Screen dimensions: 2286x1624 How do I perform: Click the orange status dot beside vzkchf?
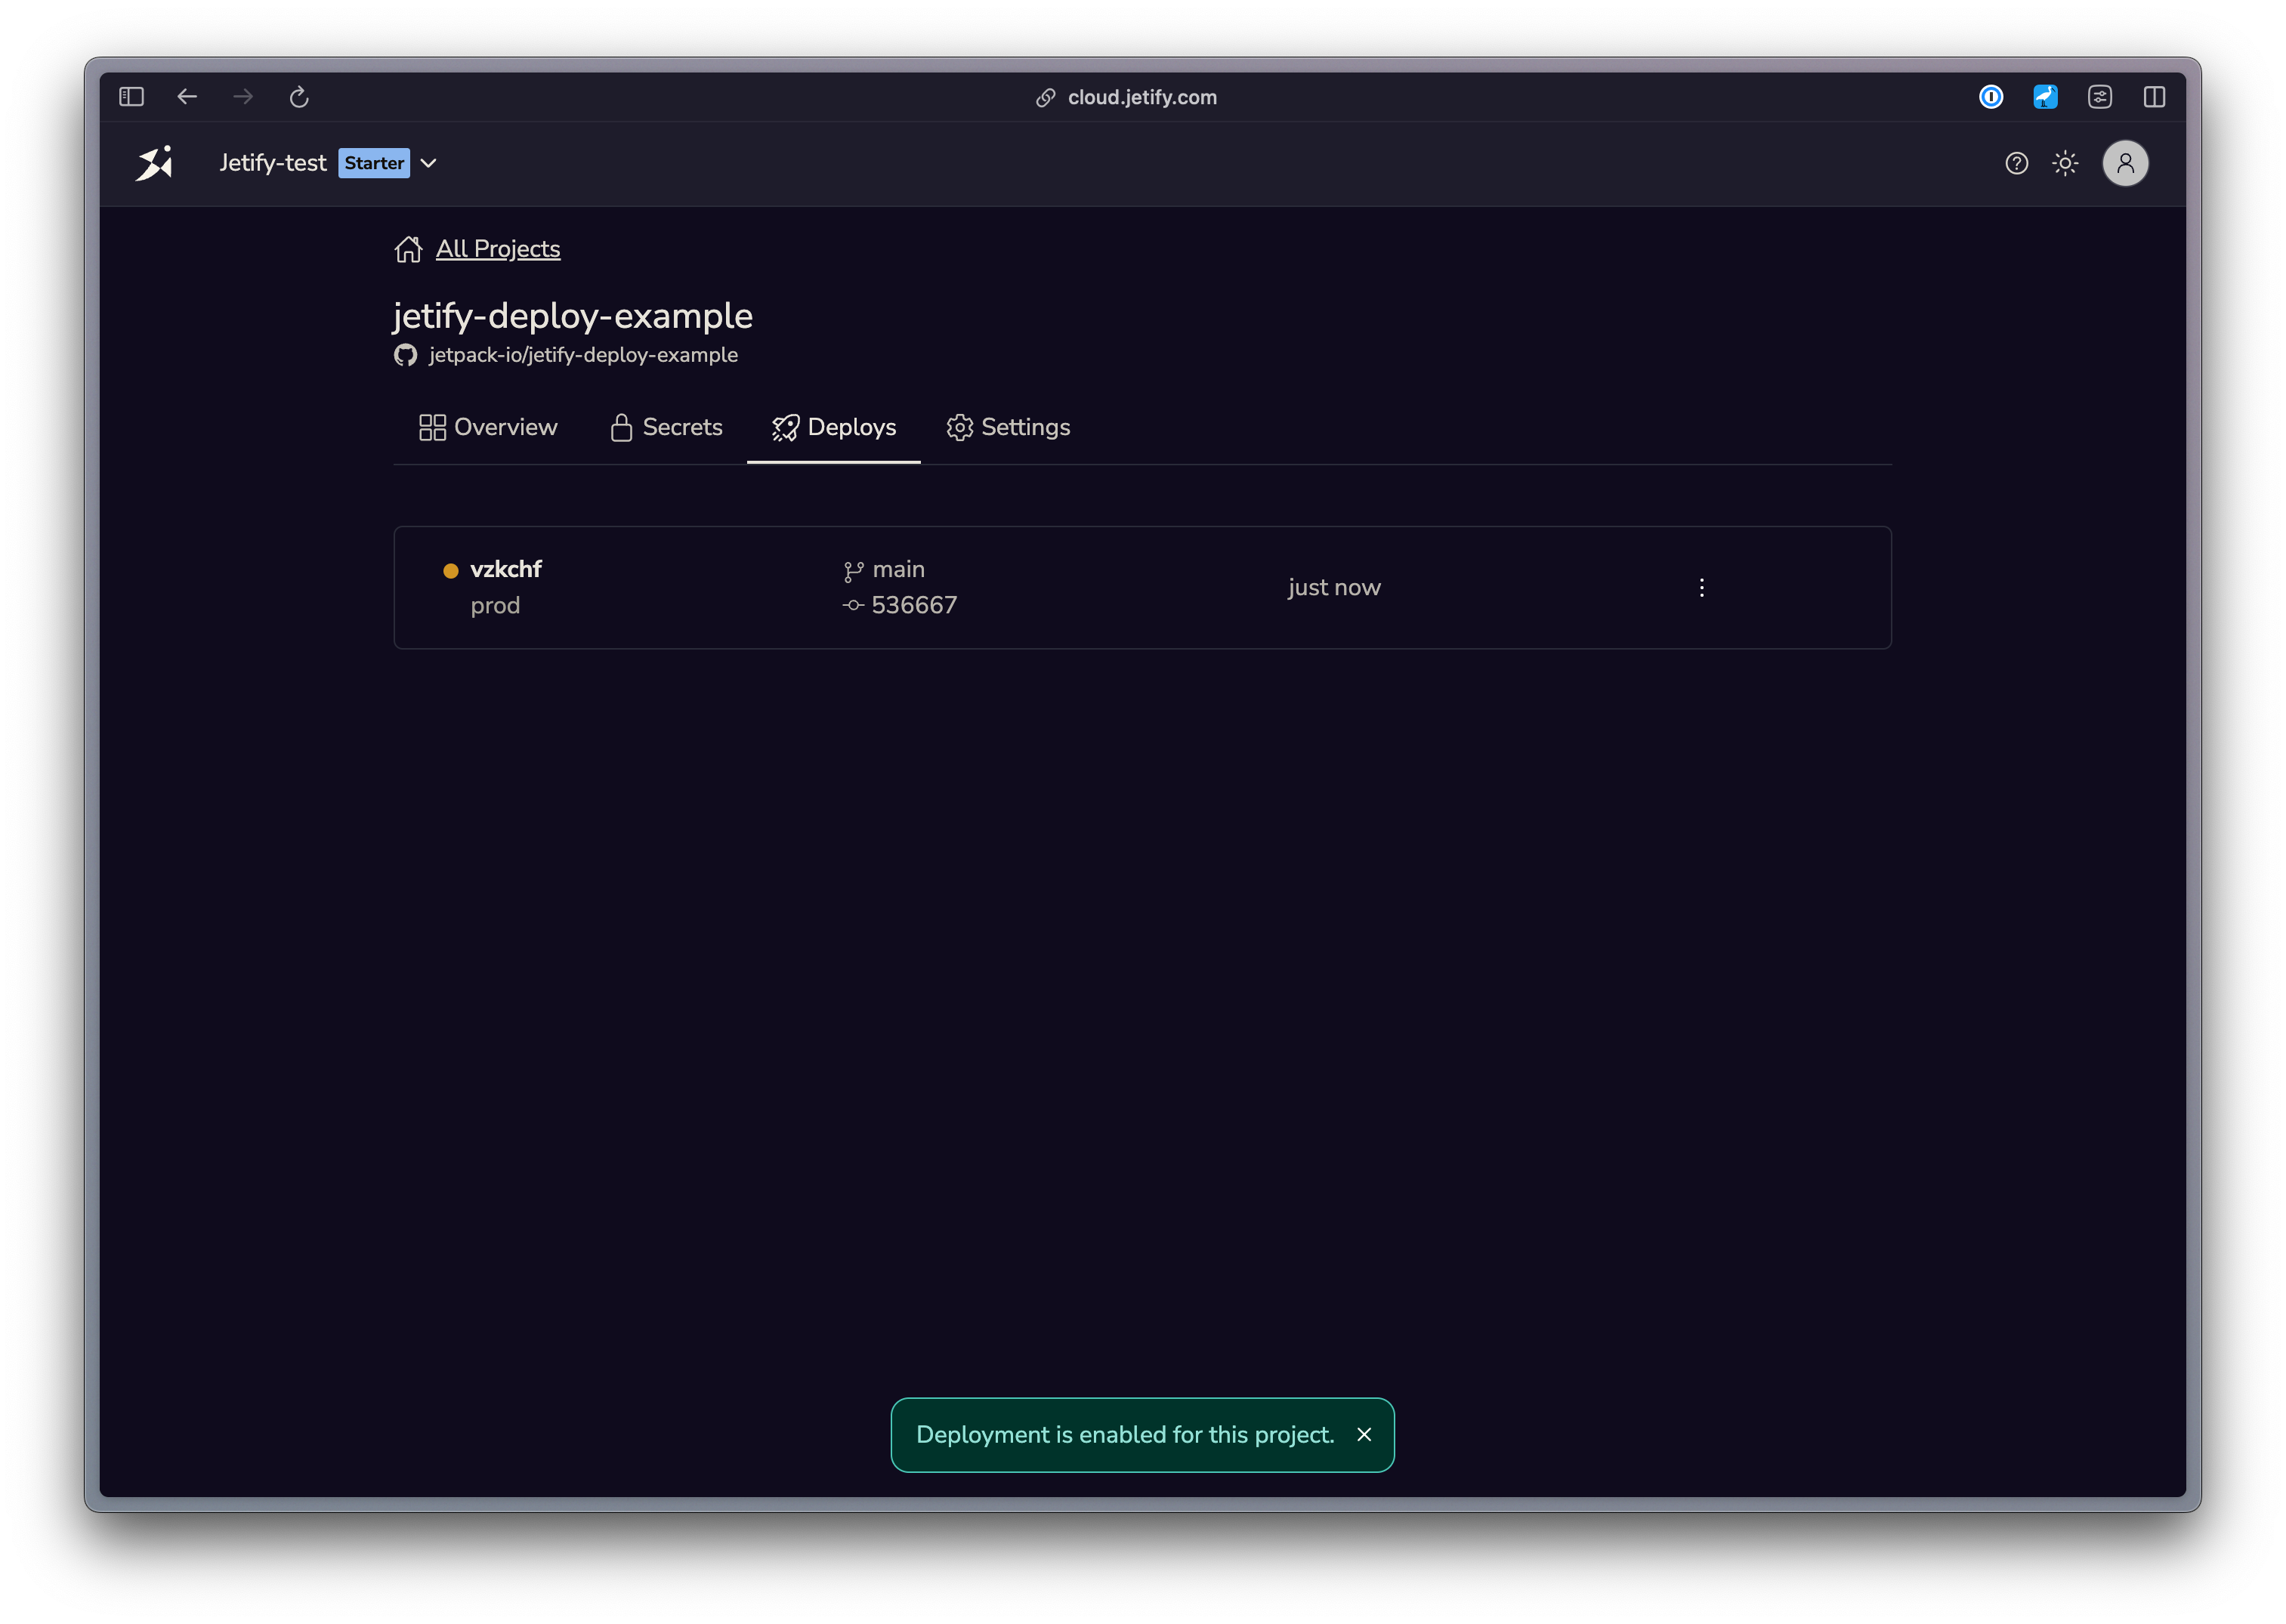(x=451, y=570)
